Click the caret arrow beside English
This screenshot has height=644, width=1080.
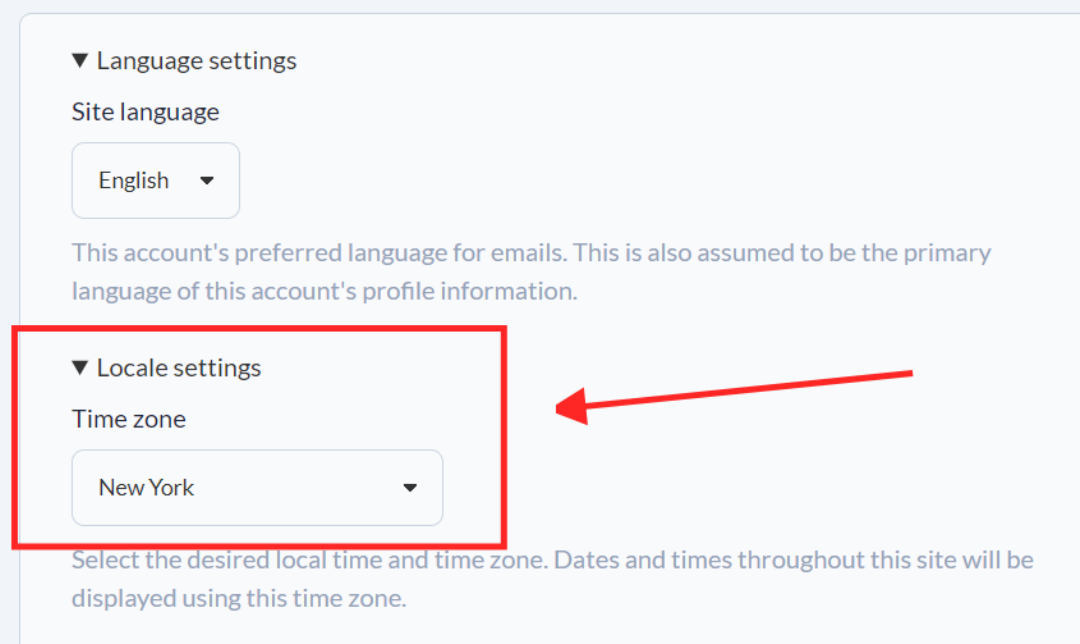(x=208, y=181)
